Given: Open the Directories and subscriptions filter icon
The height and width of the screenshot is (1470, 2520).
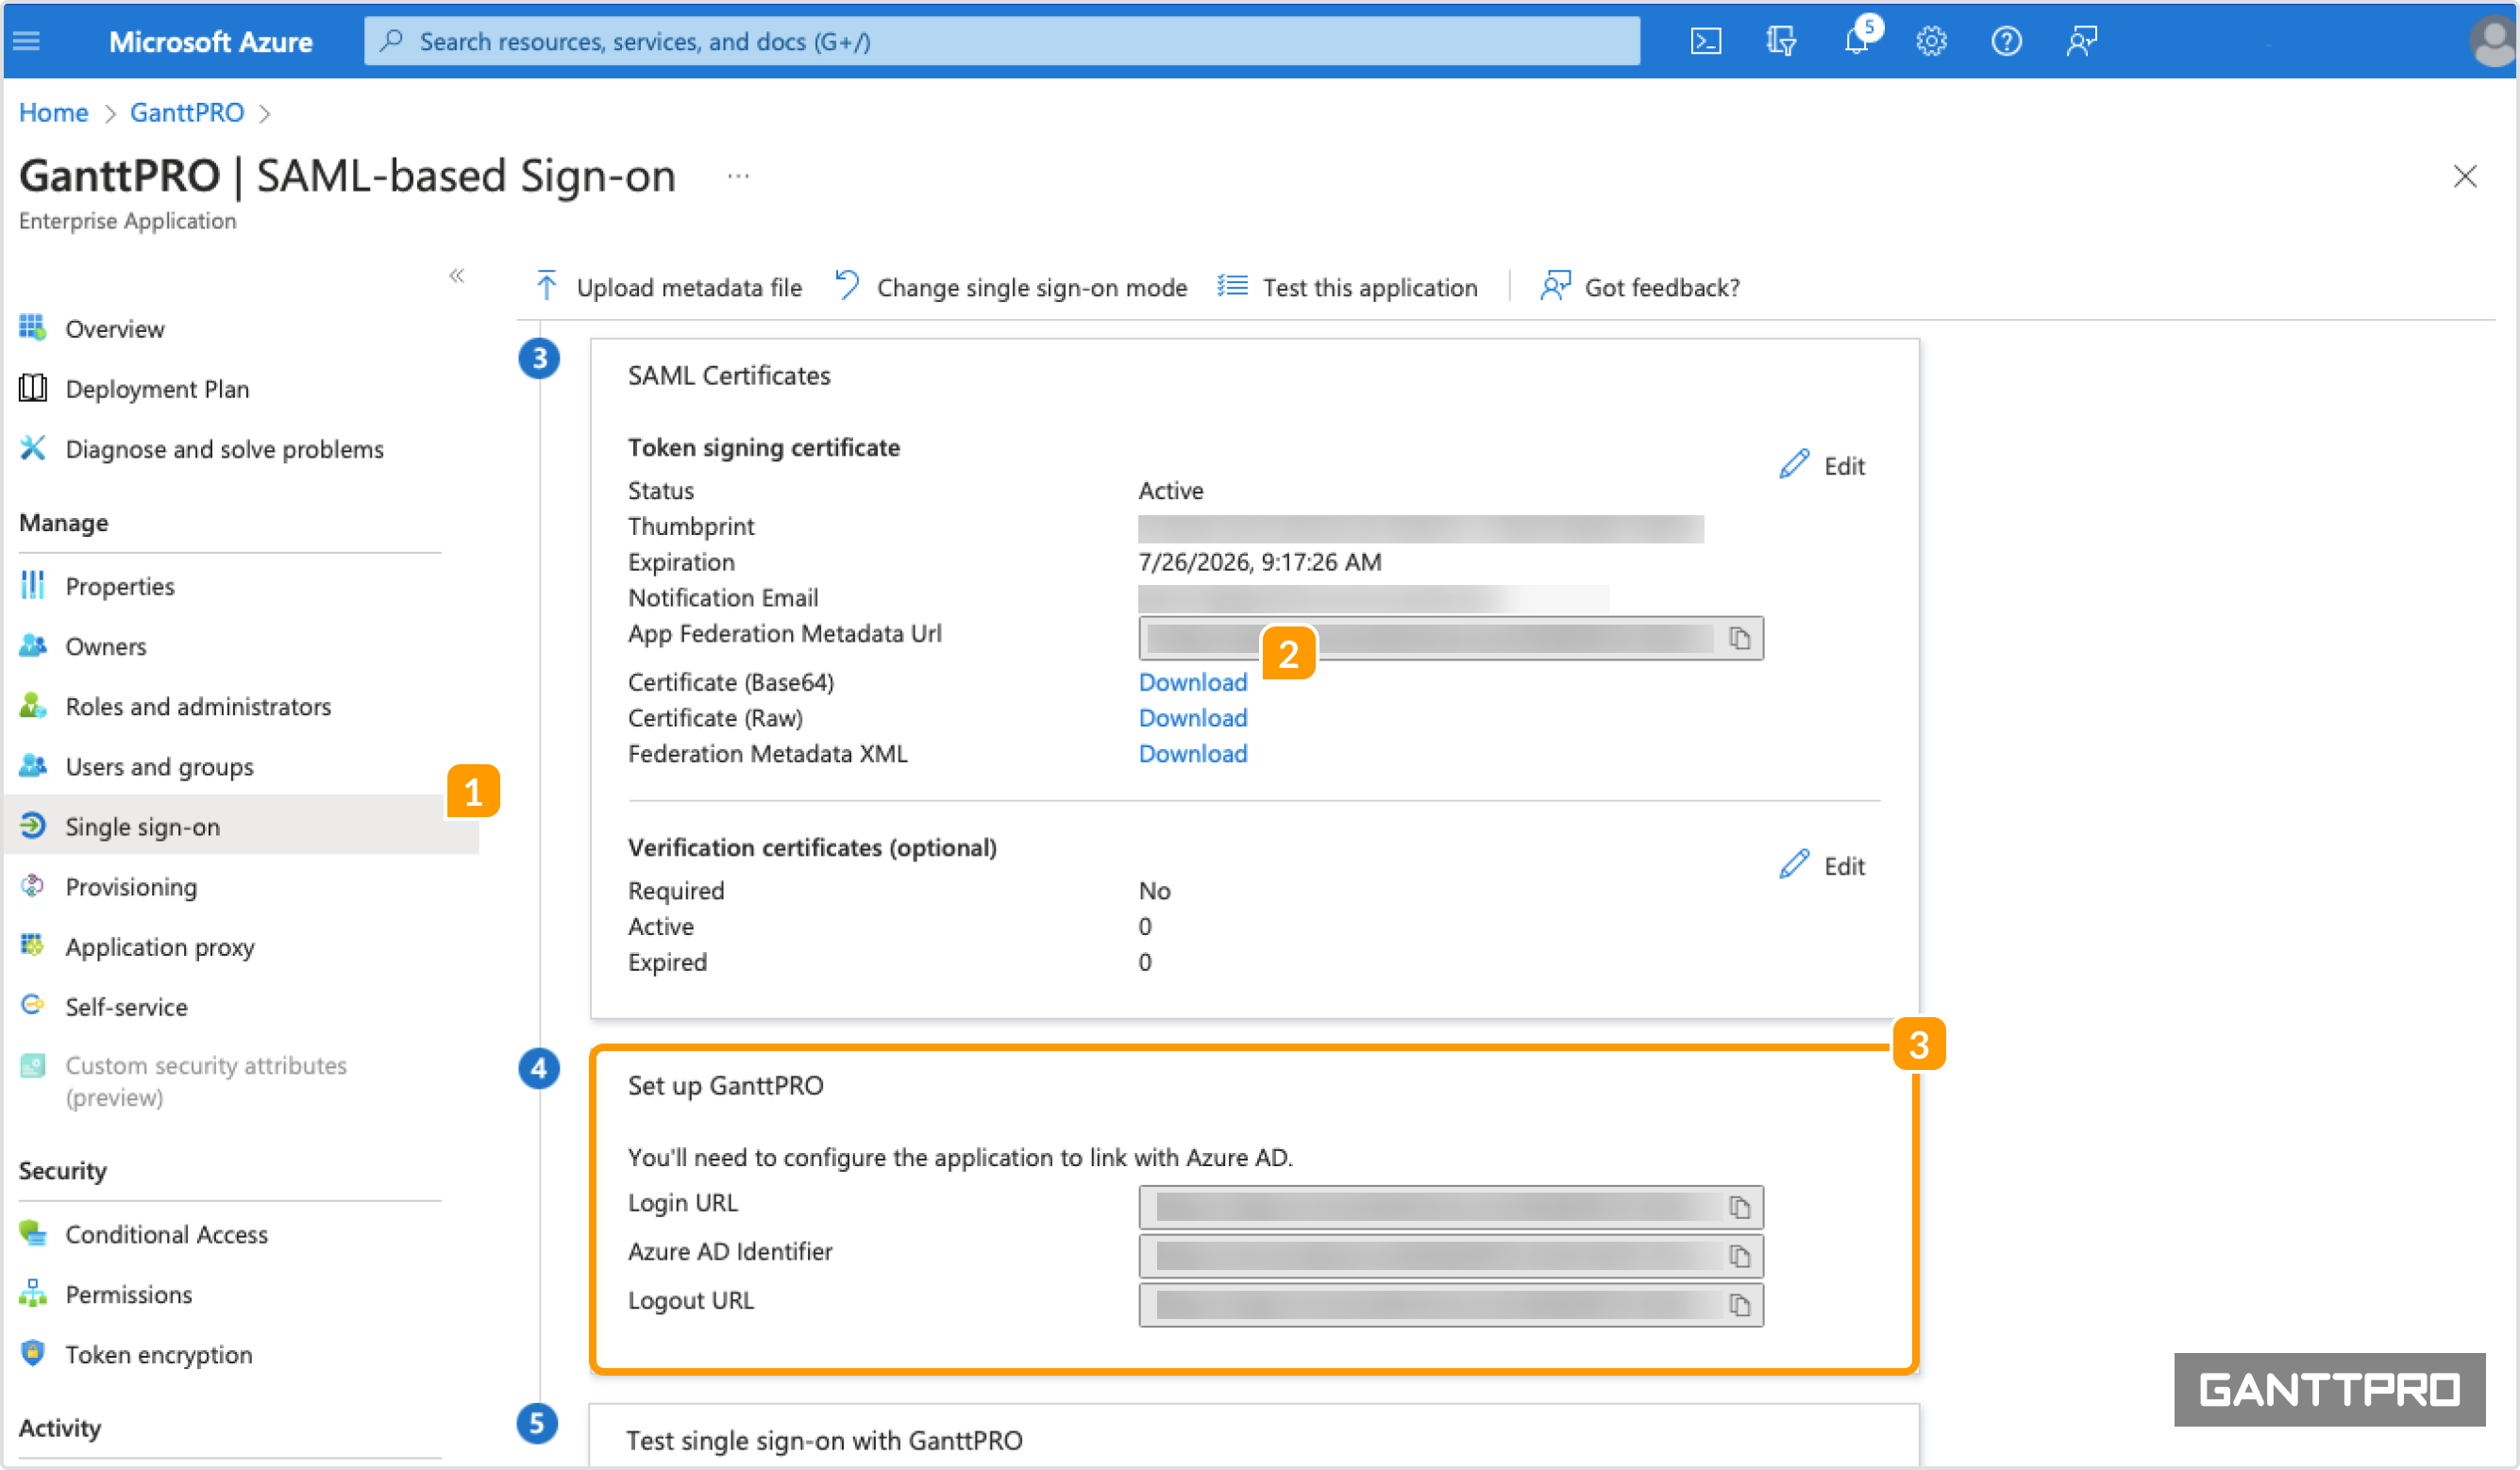Looking at the screenshot, I should point(1780,41).
